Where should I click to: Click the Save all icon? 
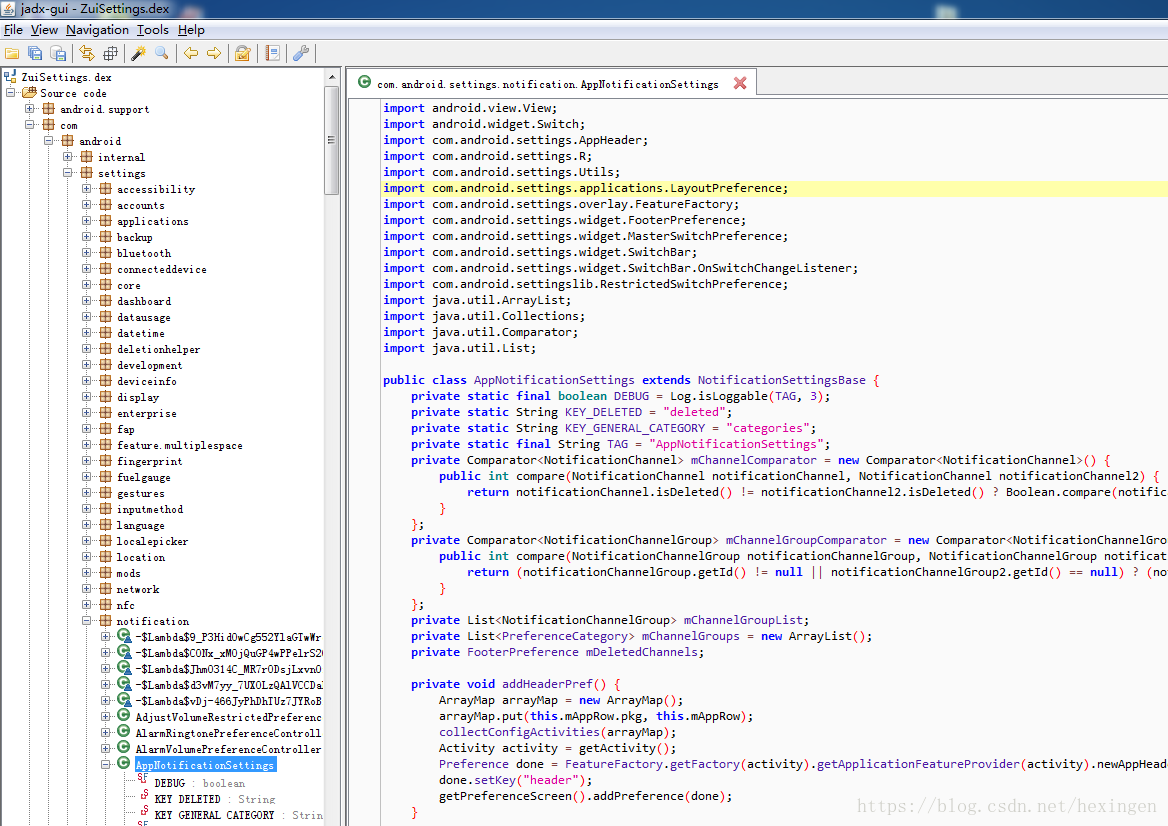pyautogui.click(x=35, y=53)
